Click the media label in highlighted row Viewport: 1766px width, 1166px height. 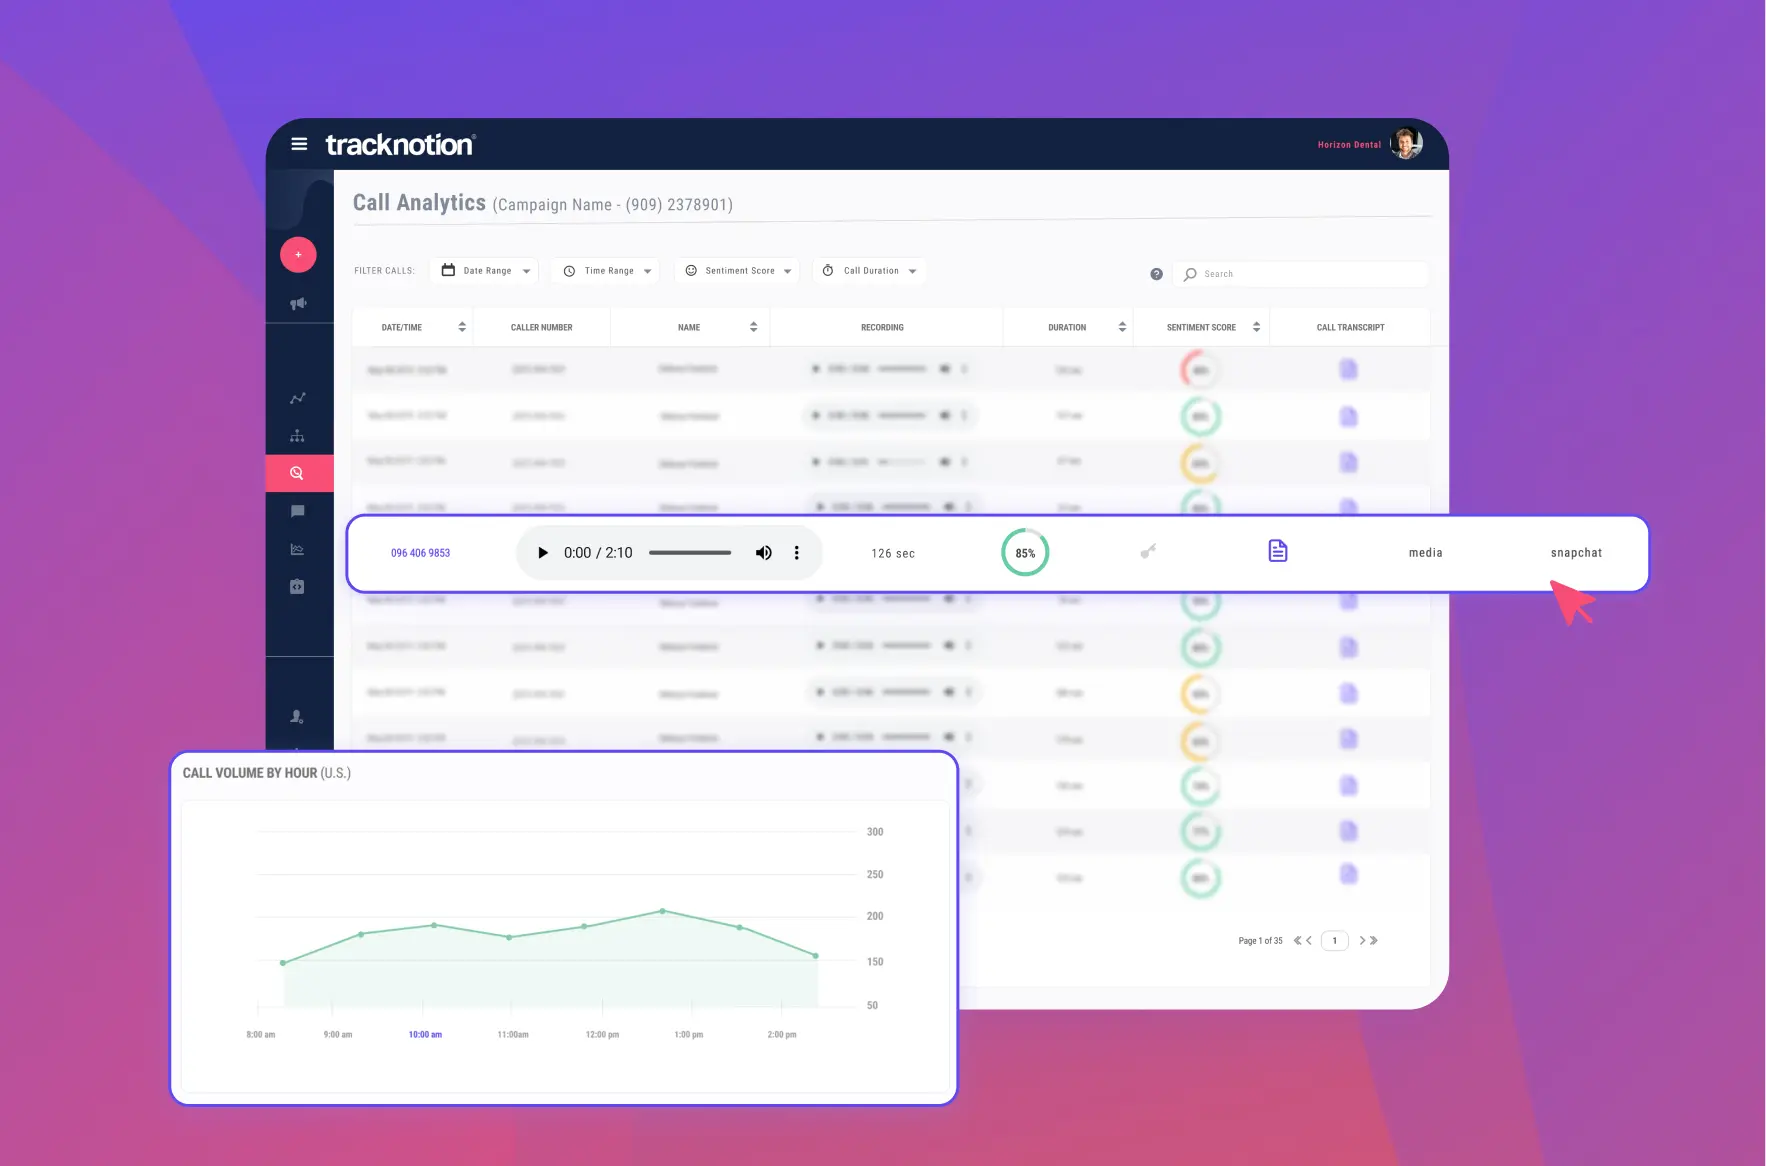click(x=1425, y=553)
